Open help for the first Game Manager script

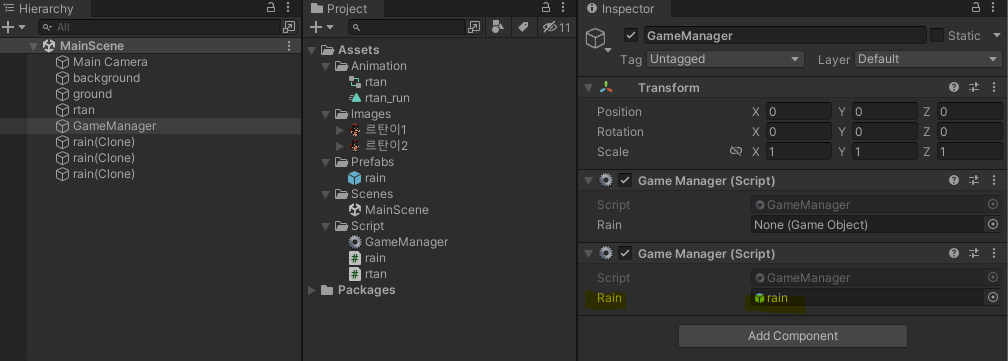954,180
